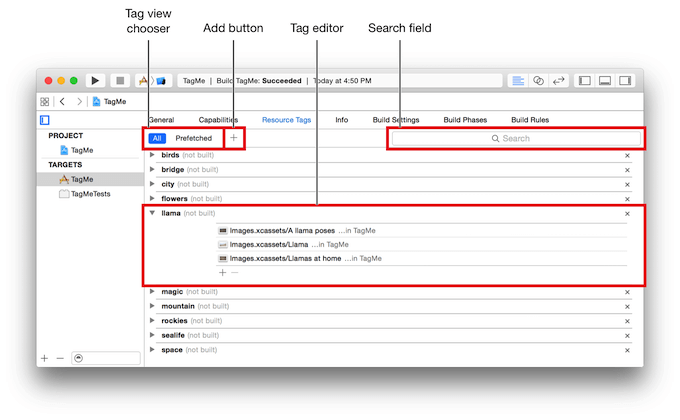The height and width of the screenshot is (420, 680).
Task: Click TagMe in the jump bar
Action: point(109,102)
